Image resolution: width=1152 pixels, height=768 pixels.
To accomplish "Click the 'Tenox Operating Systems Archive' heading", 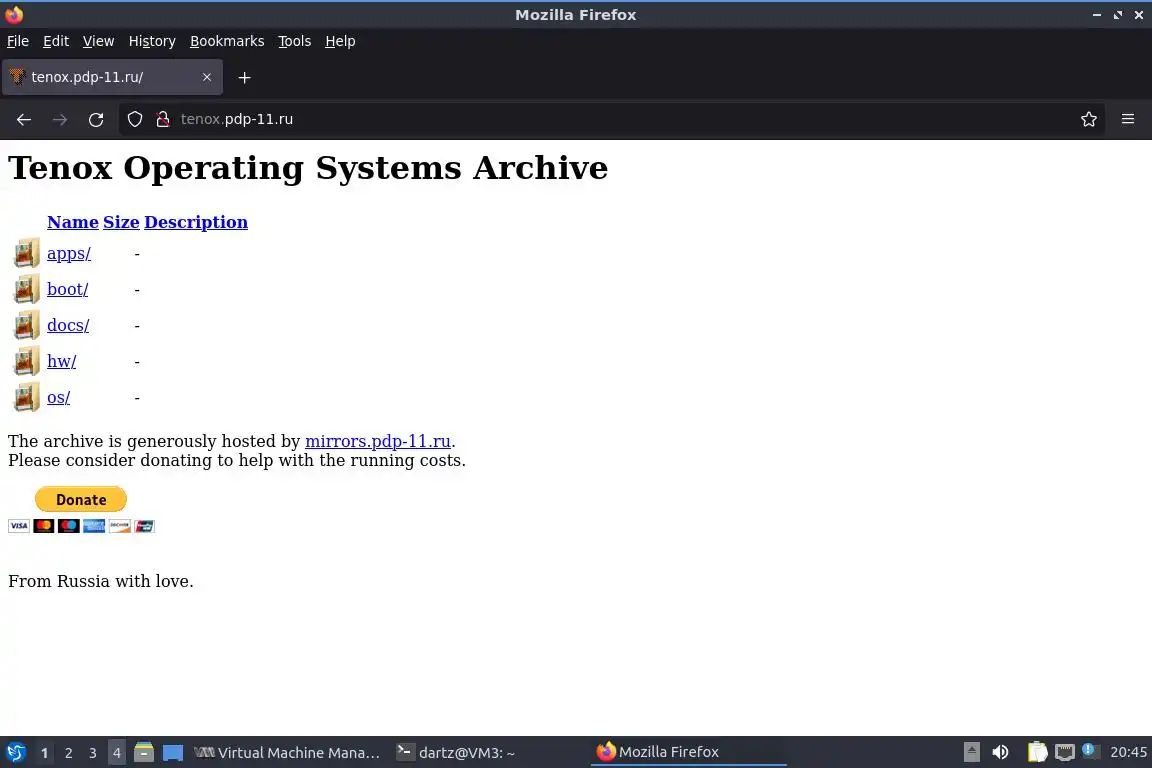I will pos(308,168).
